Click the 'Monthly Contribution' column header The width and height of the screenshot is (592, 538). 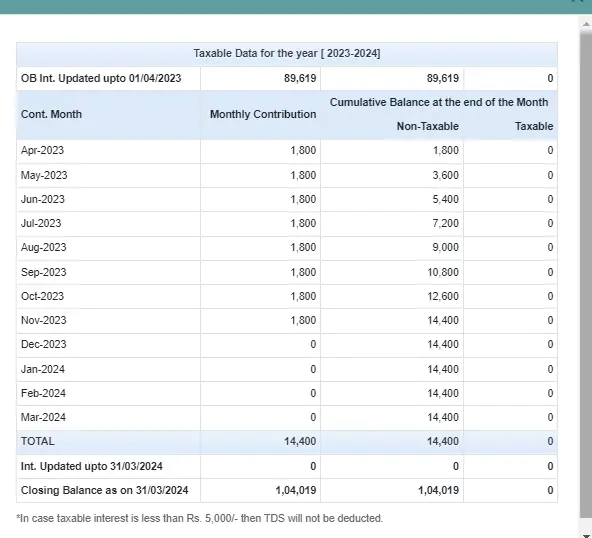pyautogui.click(x=263, y=114)
